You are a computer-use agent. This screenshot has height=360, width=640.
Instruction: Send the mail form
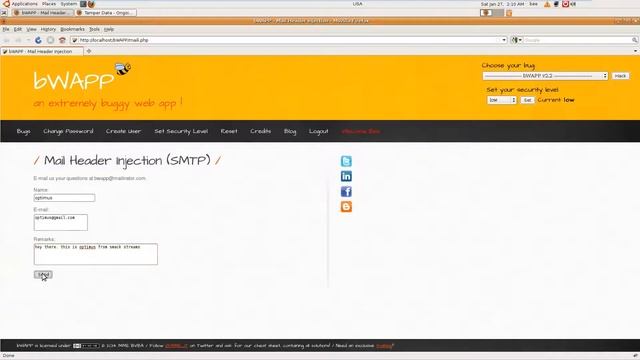[43, 275]
